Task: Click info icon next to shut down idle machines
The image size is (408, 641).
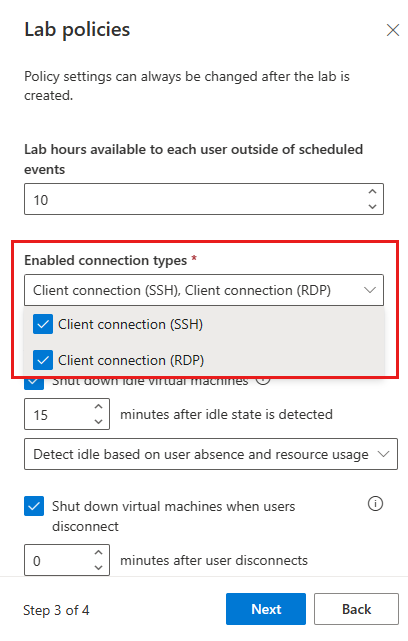Action: tap(263, 381)
